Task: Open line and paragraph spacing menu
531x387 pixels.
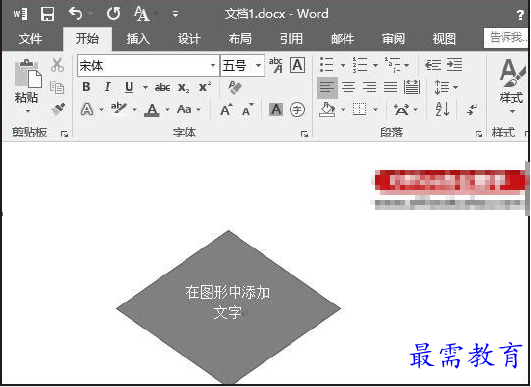Action: pos(446,87)
